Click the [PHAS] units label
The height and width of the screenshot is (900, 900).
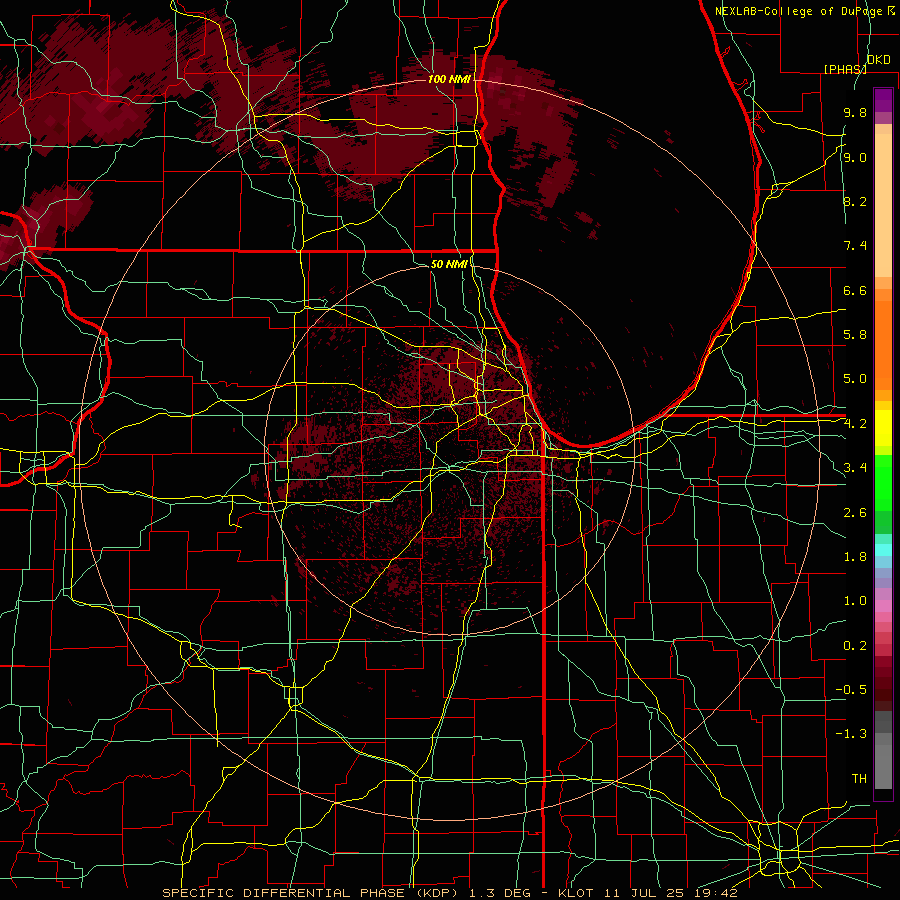click(845, 69)
